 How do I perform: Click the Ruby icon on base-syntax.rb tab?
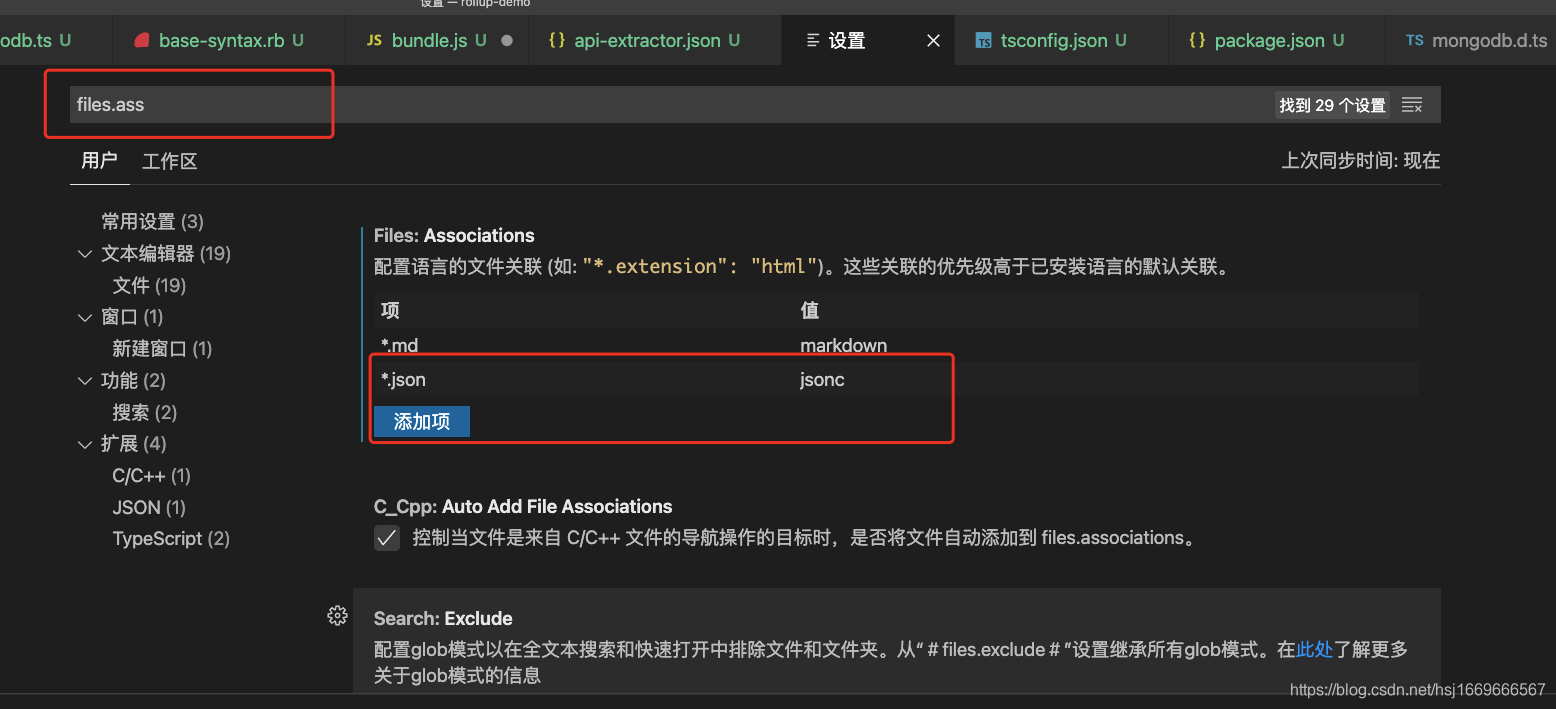coord(141,40)
